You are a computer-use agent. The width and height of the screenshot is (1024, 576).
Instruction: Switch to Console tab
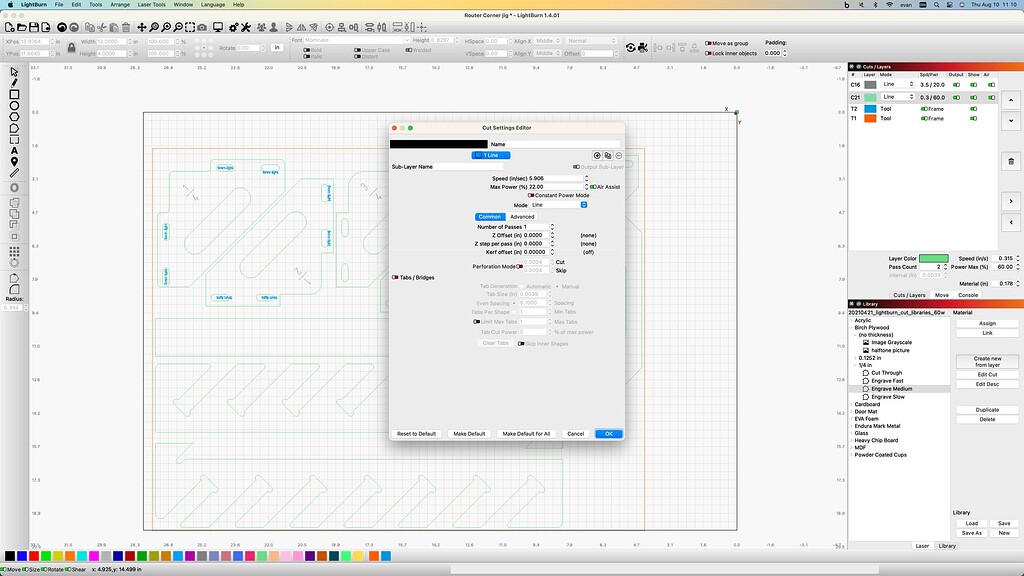pos(968,295)
